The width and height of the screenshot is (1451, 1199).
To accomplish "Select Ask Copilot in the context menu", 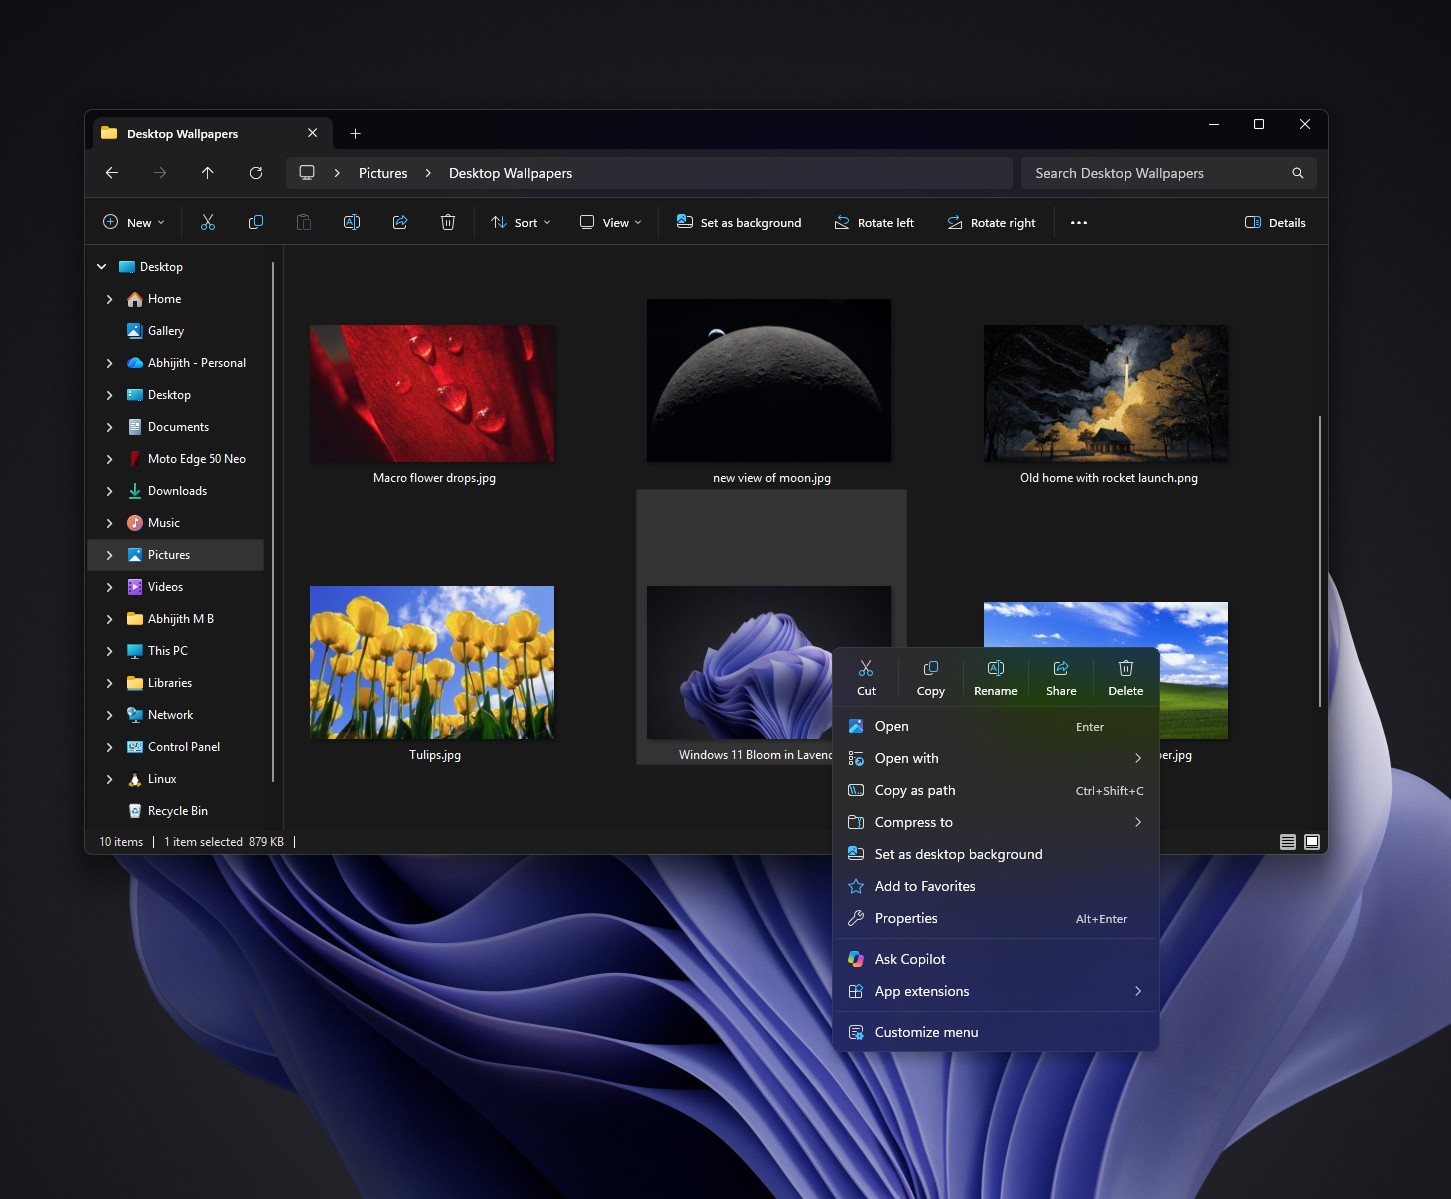I will click(x=996, y=959).
